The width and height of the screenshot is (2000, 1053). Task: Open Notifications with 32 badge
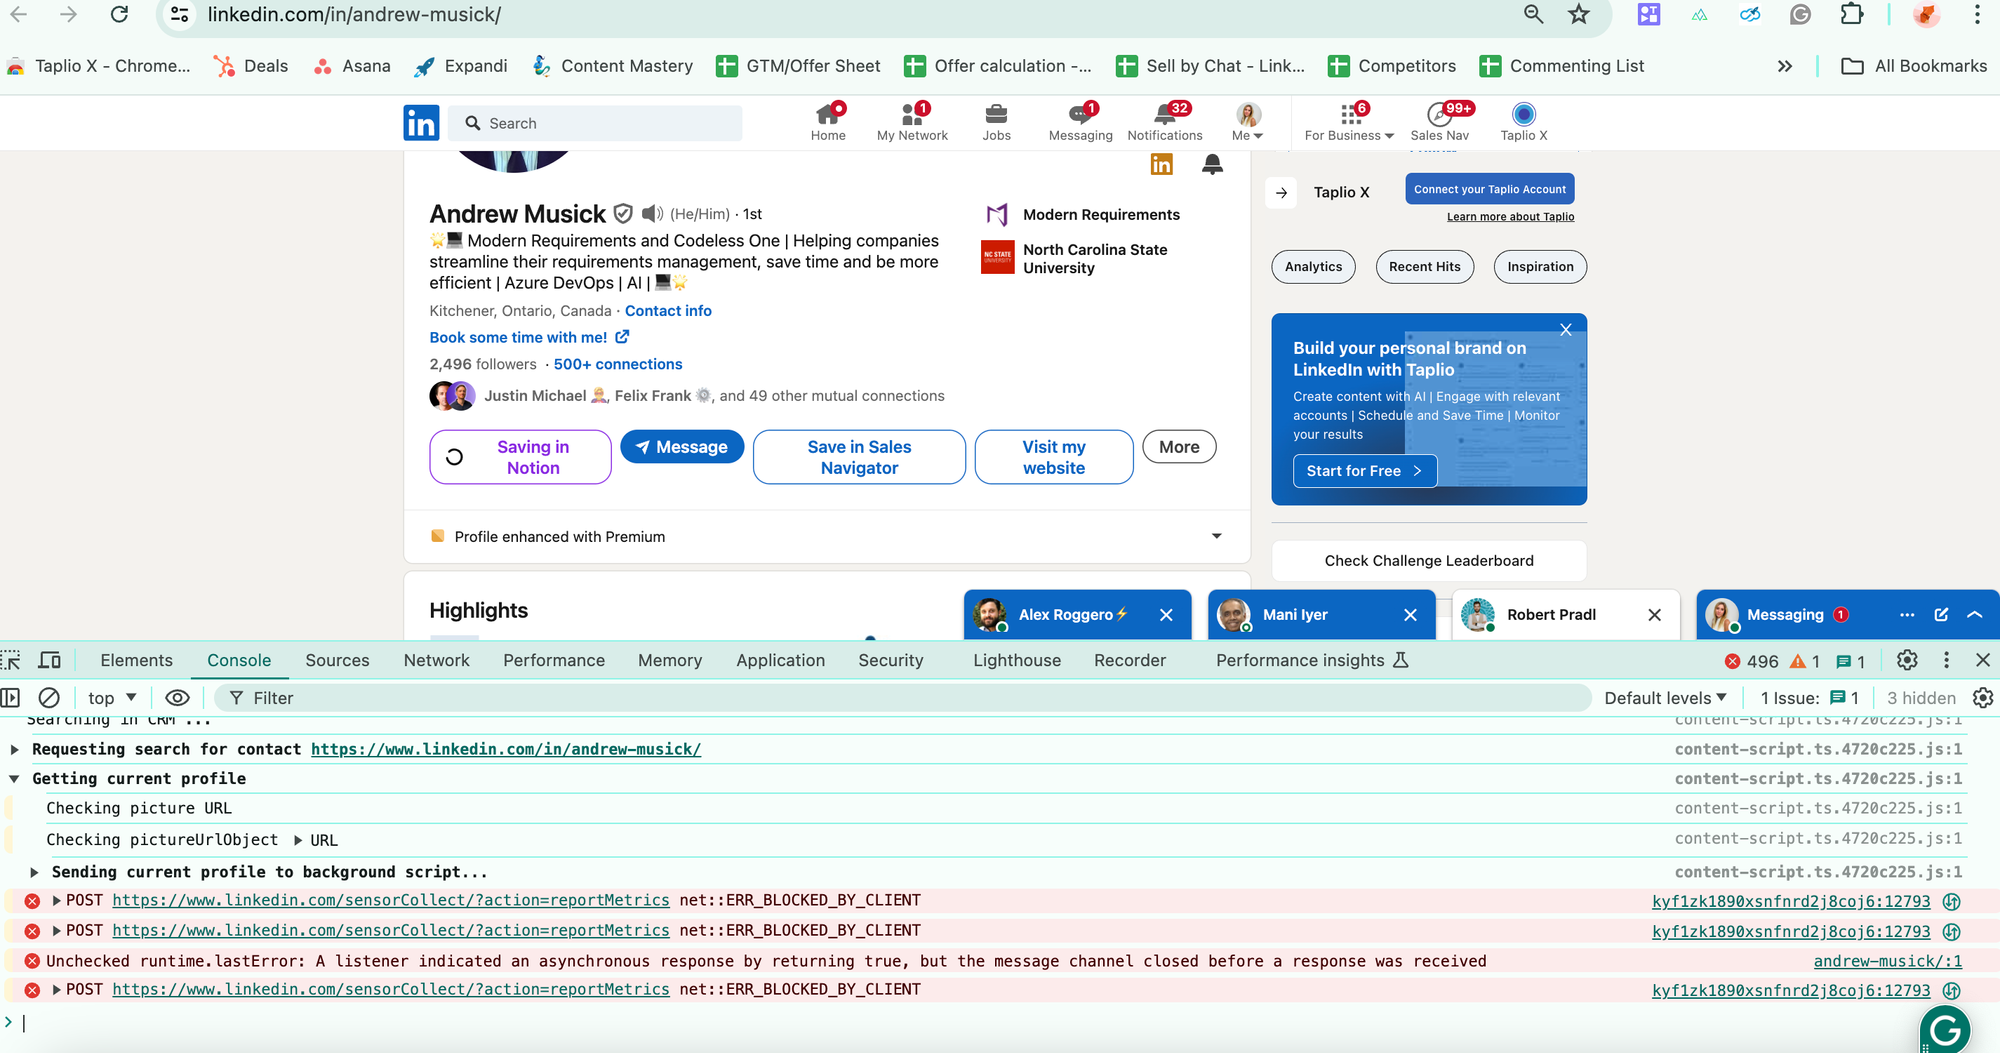(x=1165, y=122)
